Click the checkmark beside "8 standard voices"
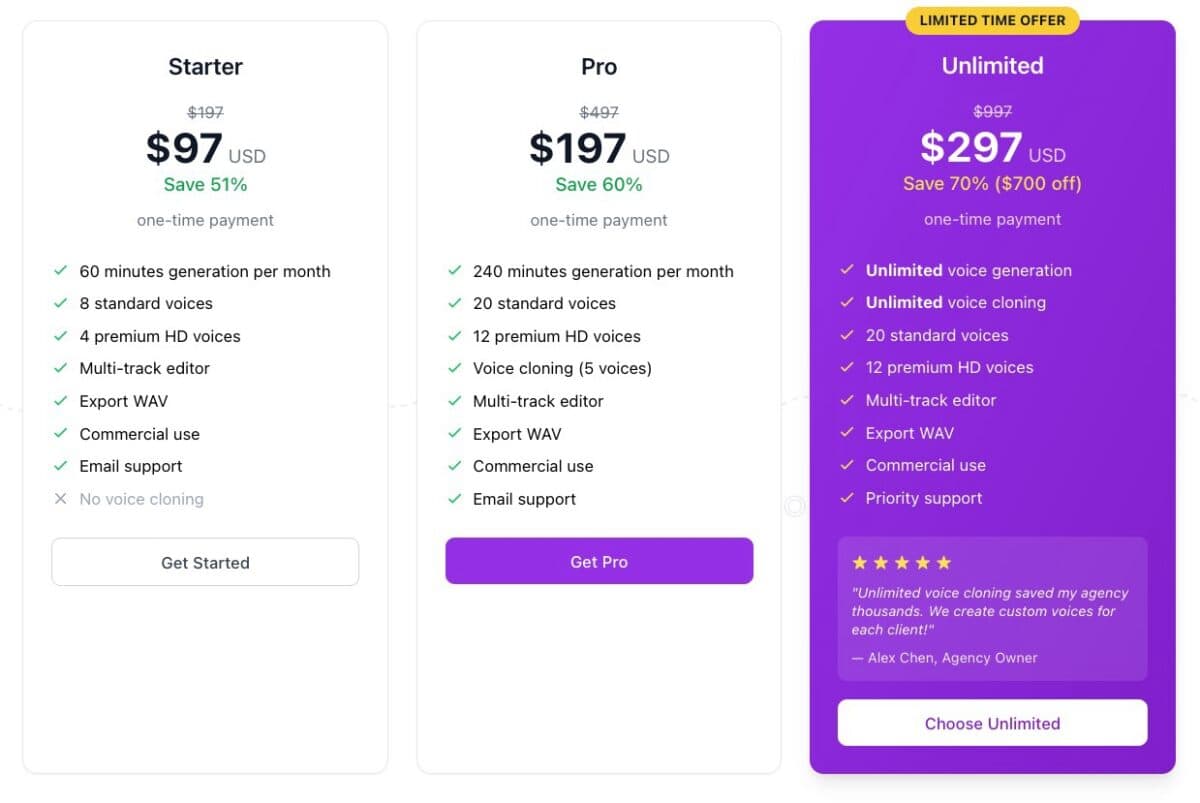Screen dimensions: 1200x803 (x=59, y=303)
